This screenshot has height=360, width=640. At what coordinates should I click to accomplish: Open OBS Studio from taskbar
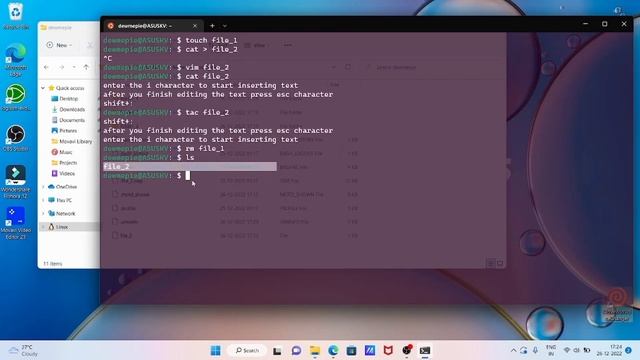[x=407, y=350]
